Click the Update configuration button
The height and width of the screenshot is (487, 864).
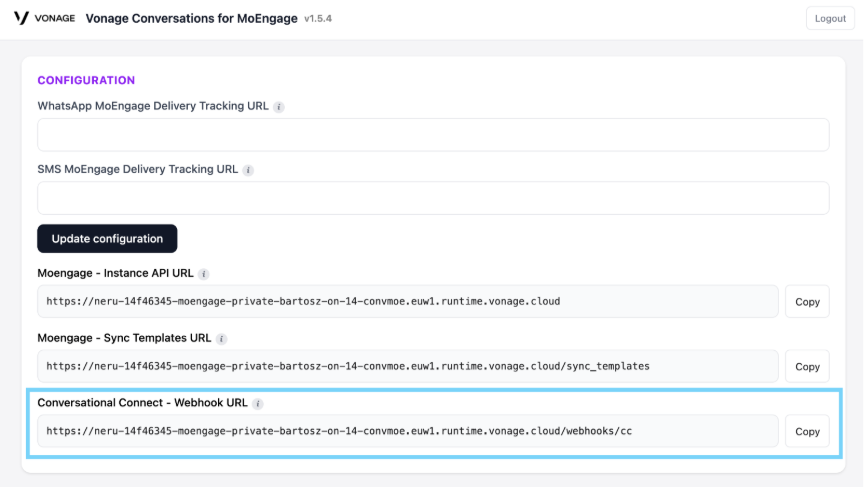coord(107,239)
